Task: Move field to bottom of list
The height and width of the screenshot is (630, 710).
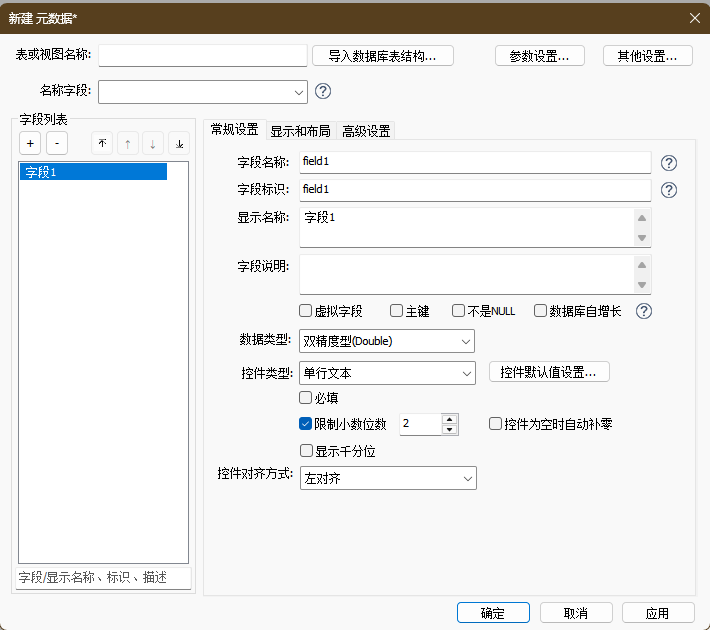Action: click(178, 143)
